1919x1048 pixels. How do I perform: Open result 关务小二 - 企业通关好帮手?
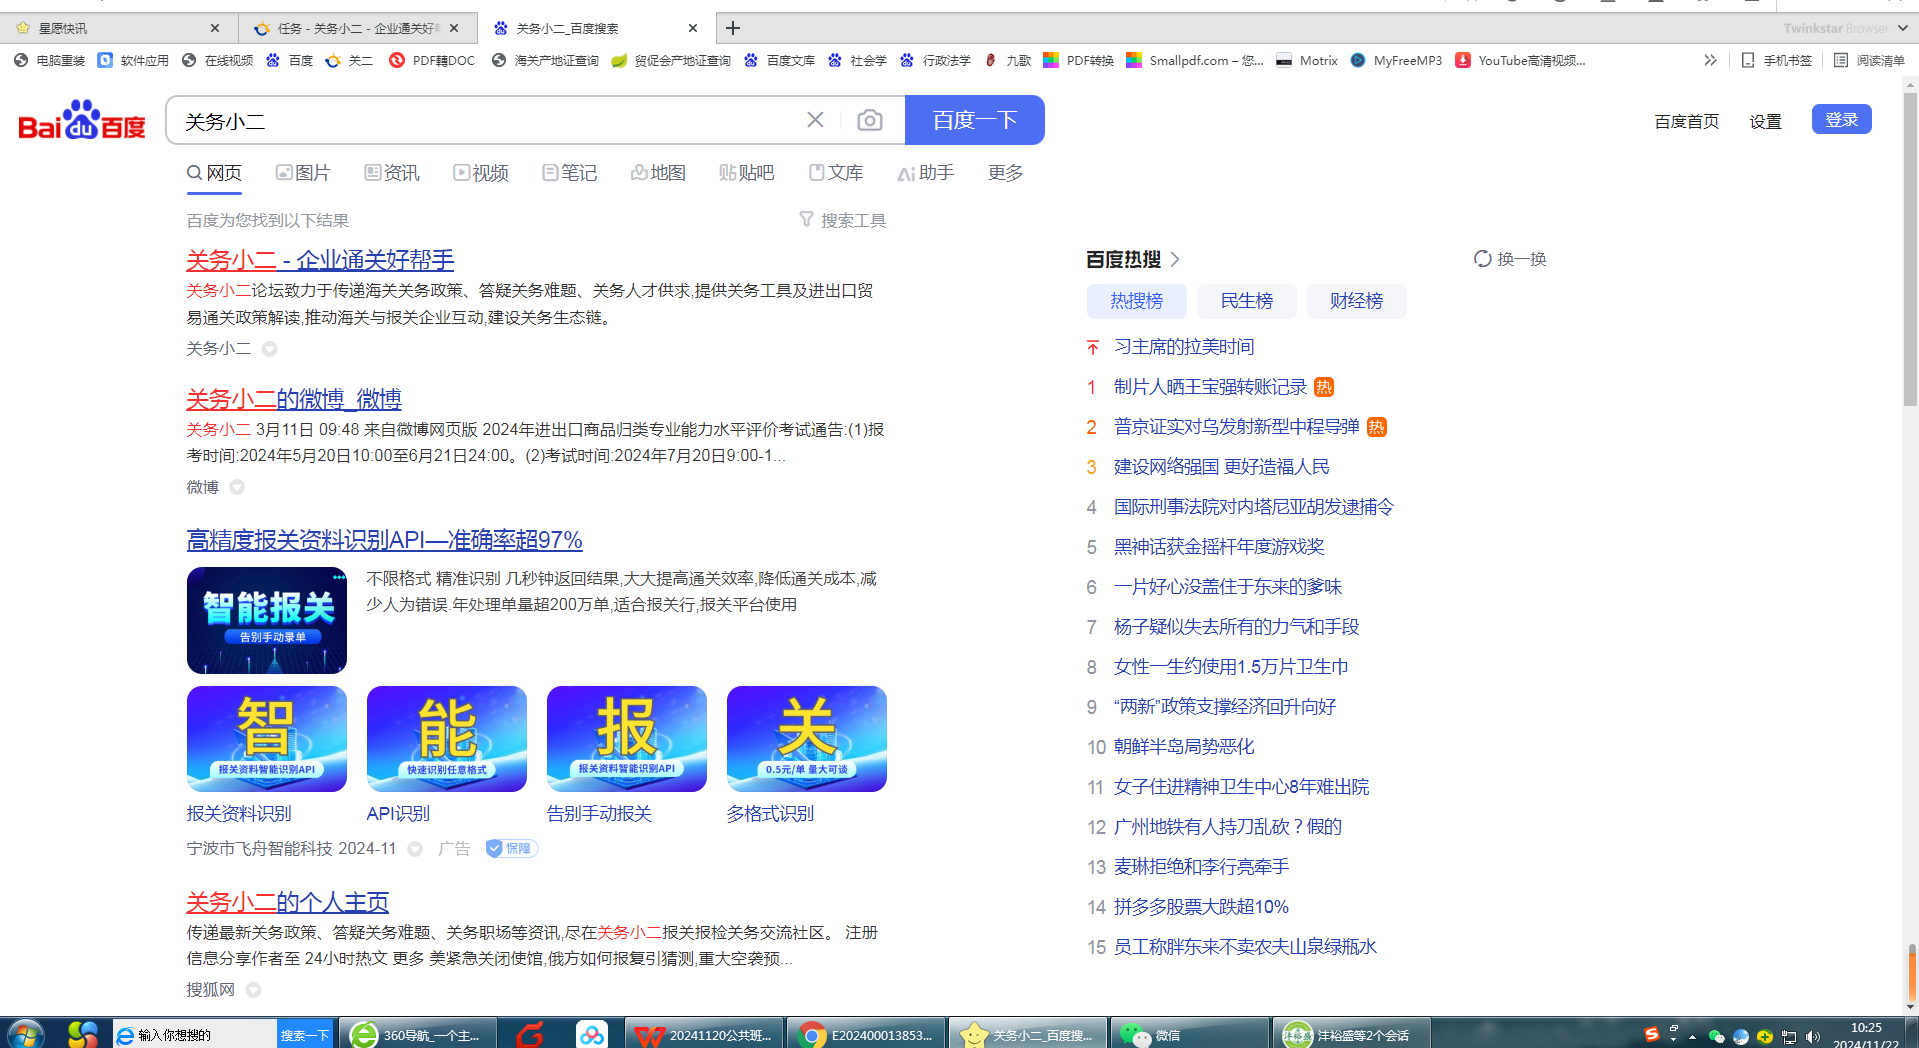(320, 260)
